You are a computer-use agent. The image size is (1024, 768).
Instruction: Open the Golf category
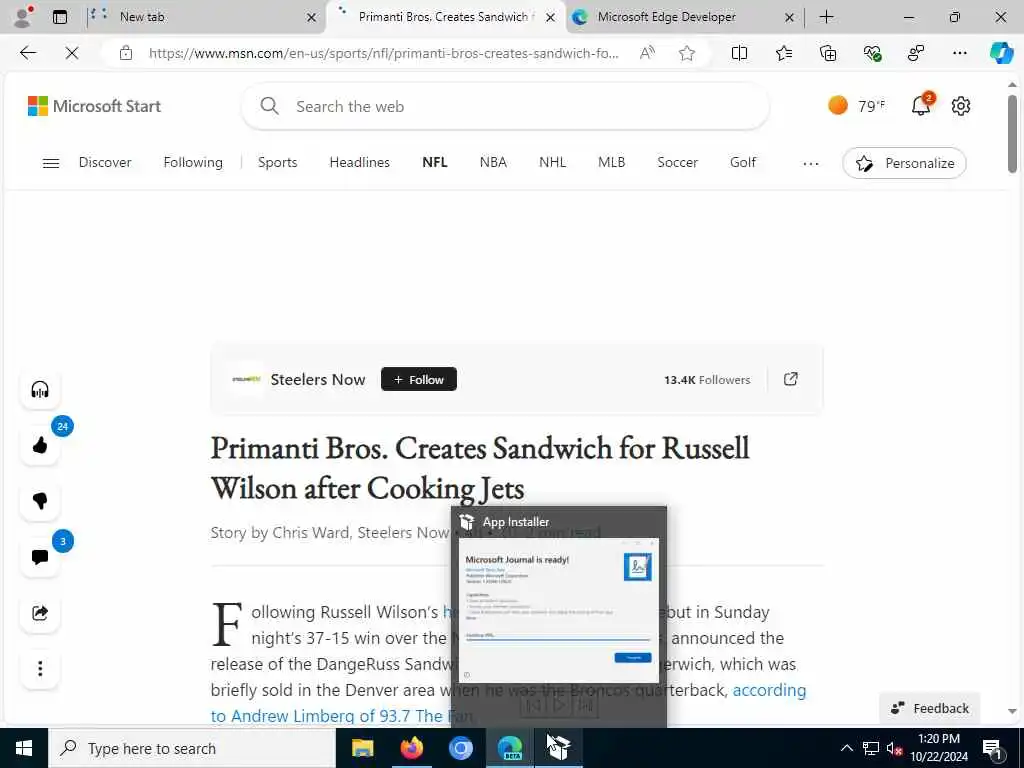tap(743, 162)
